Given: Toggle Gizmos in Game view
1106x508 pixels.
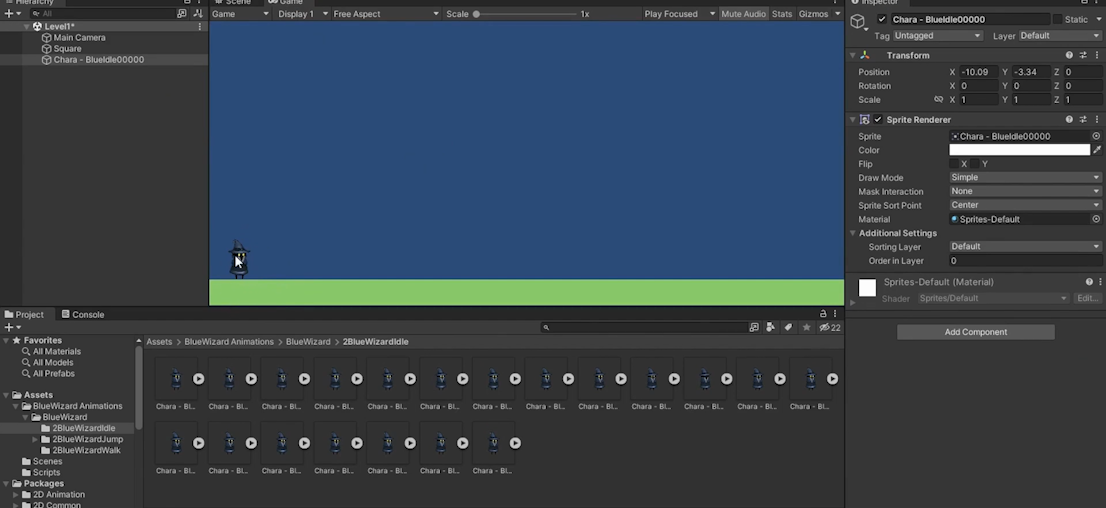Looking at the screenshot, I should [813, 13].
